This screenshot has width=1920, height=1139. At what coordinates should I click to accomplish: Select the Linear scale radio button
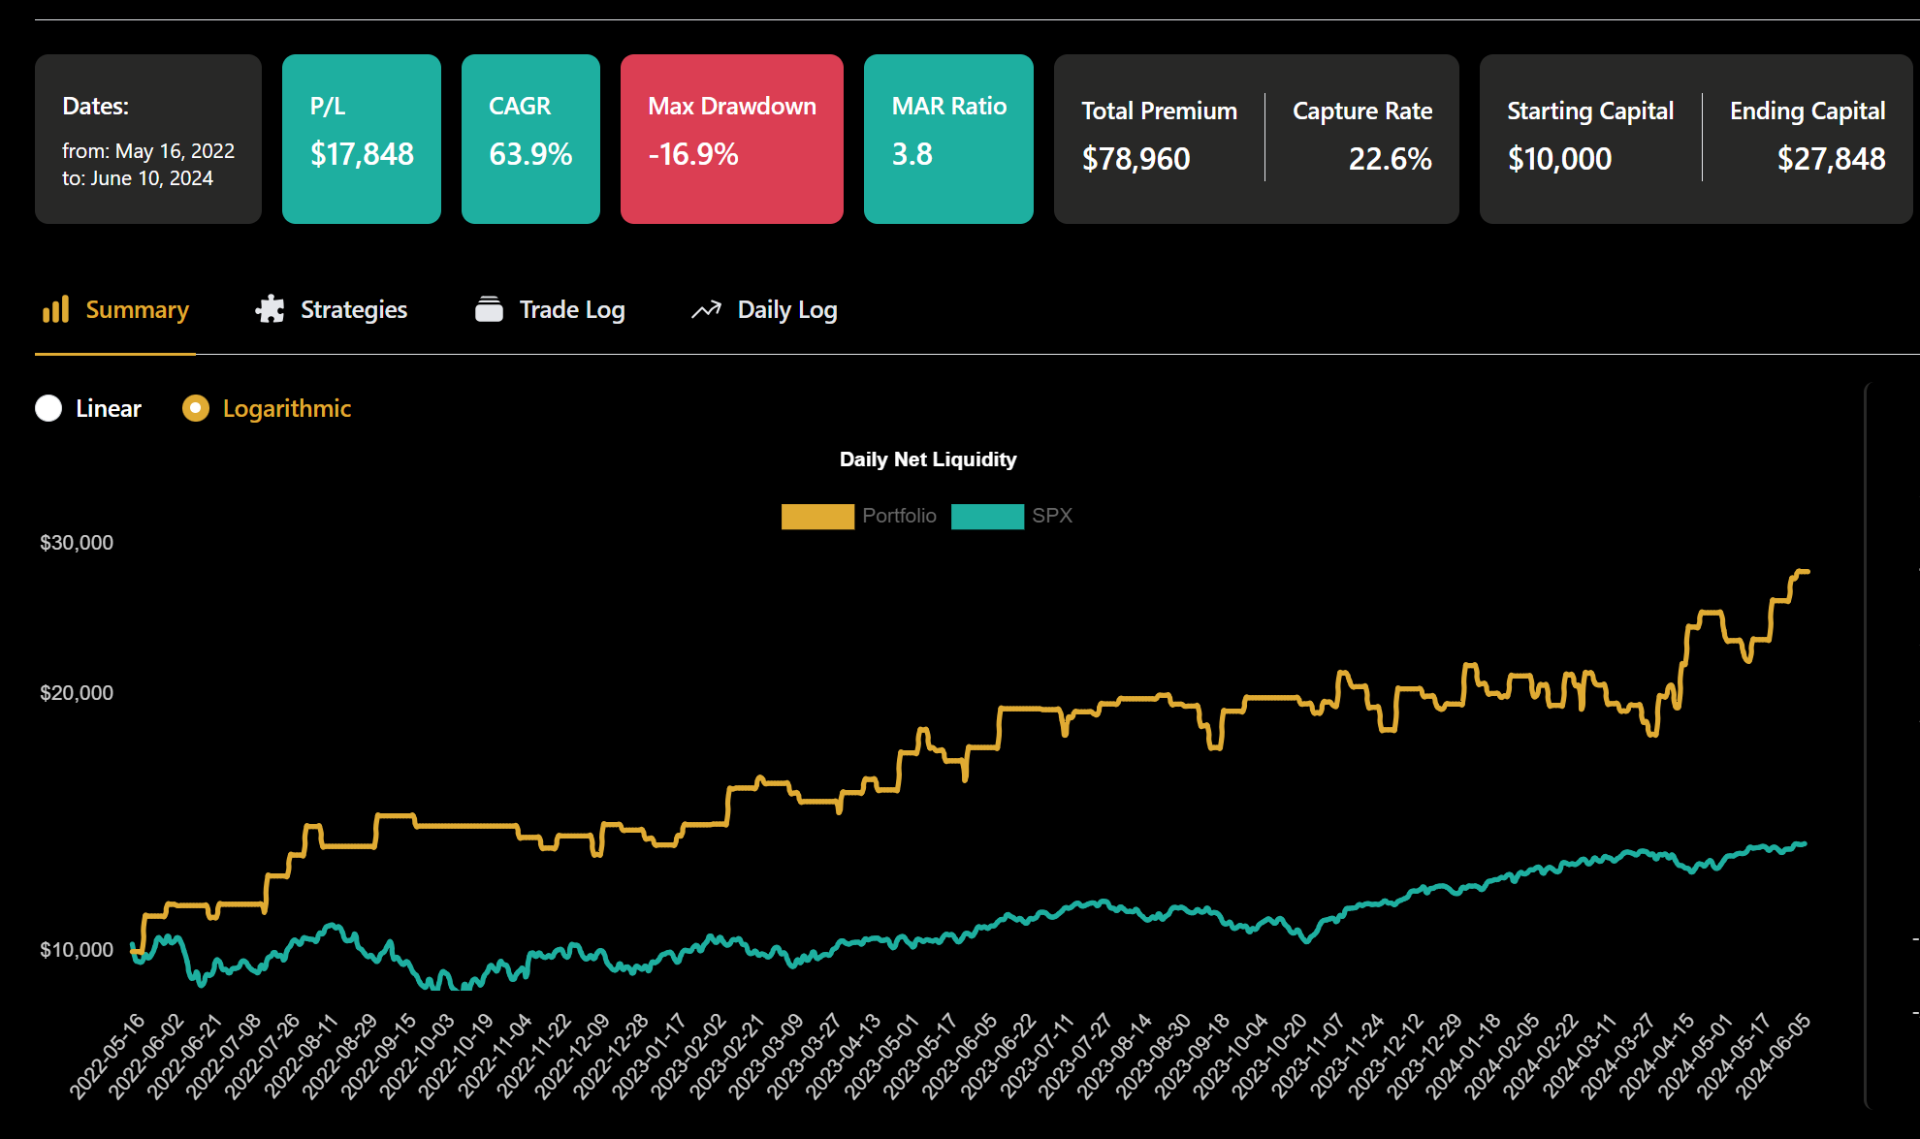coord(49,408)
